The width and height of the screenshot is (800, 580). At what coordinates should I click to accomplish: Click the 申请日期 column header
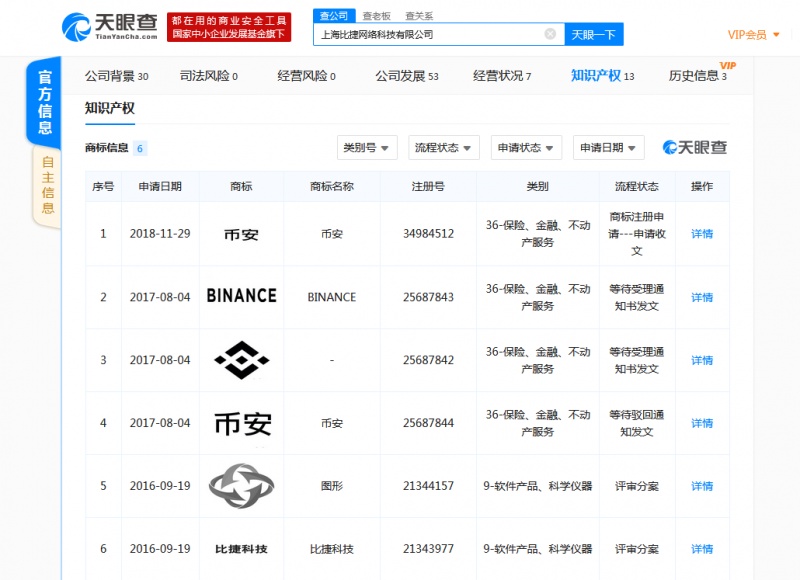click(160, 186)
